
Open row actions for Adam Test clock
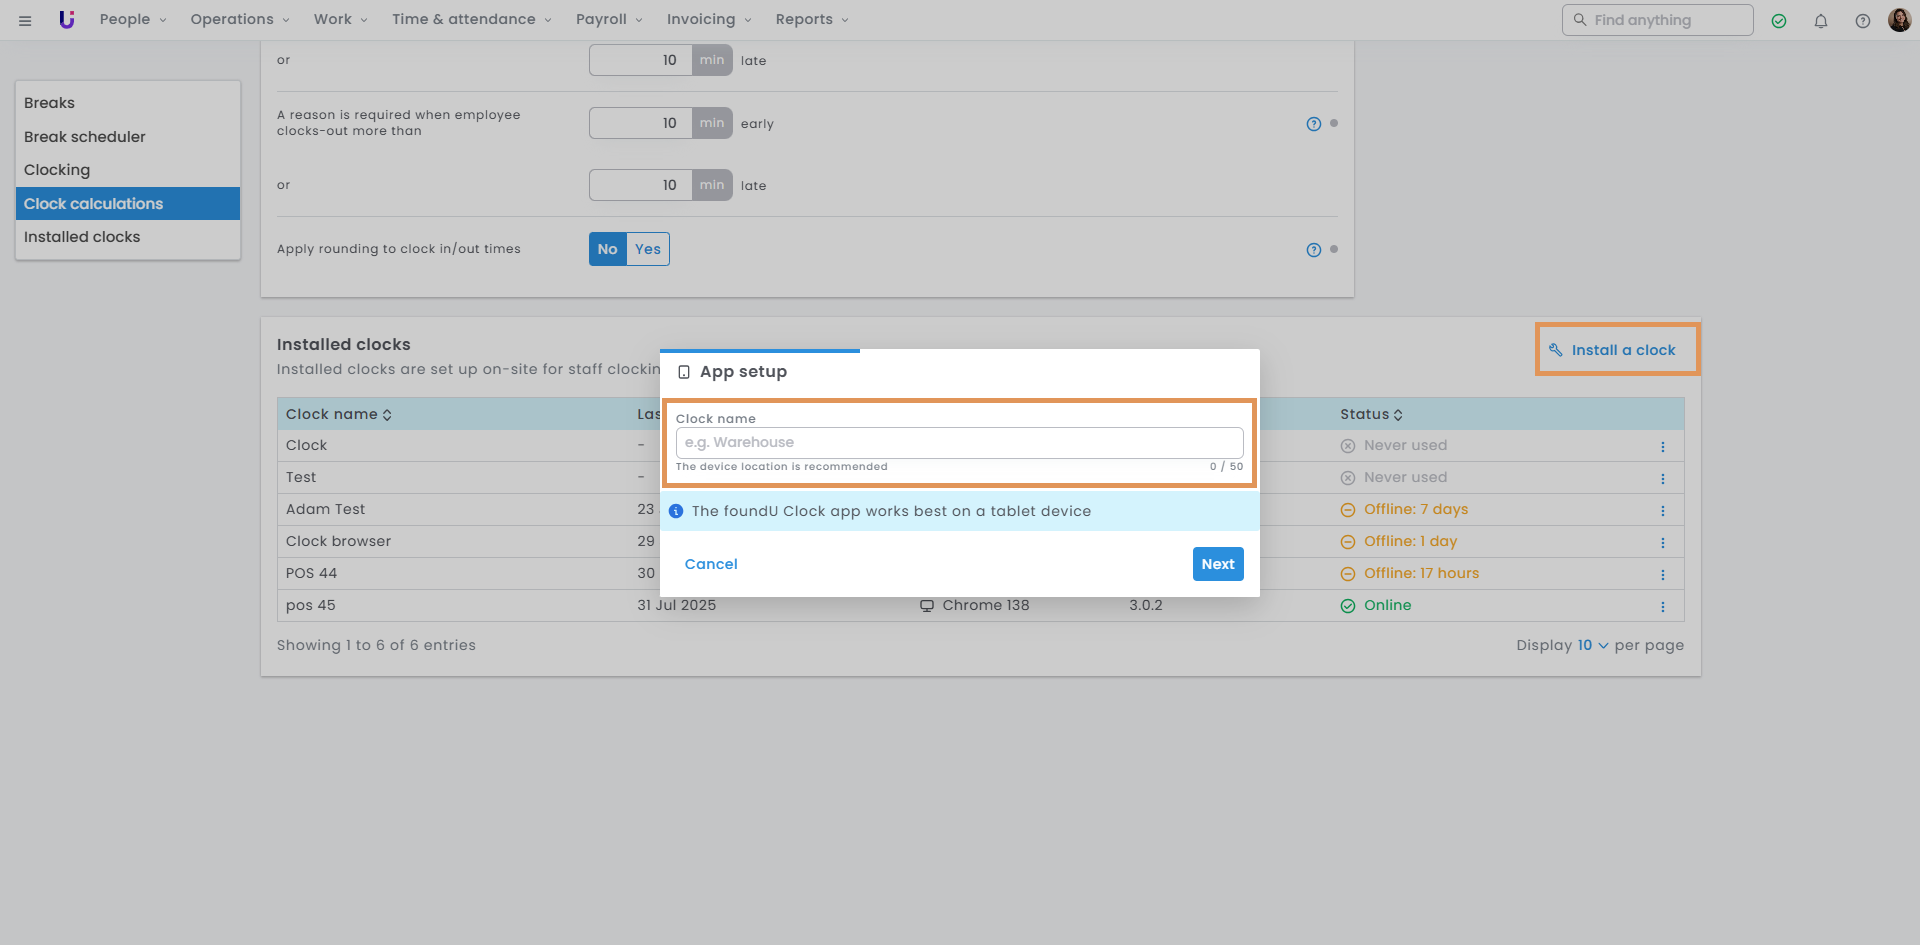point(1663,511)
